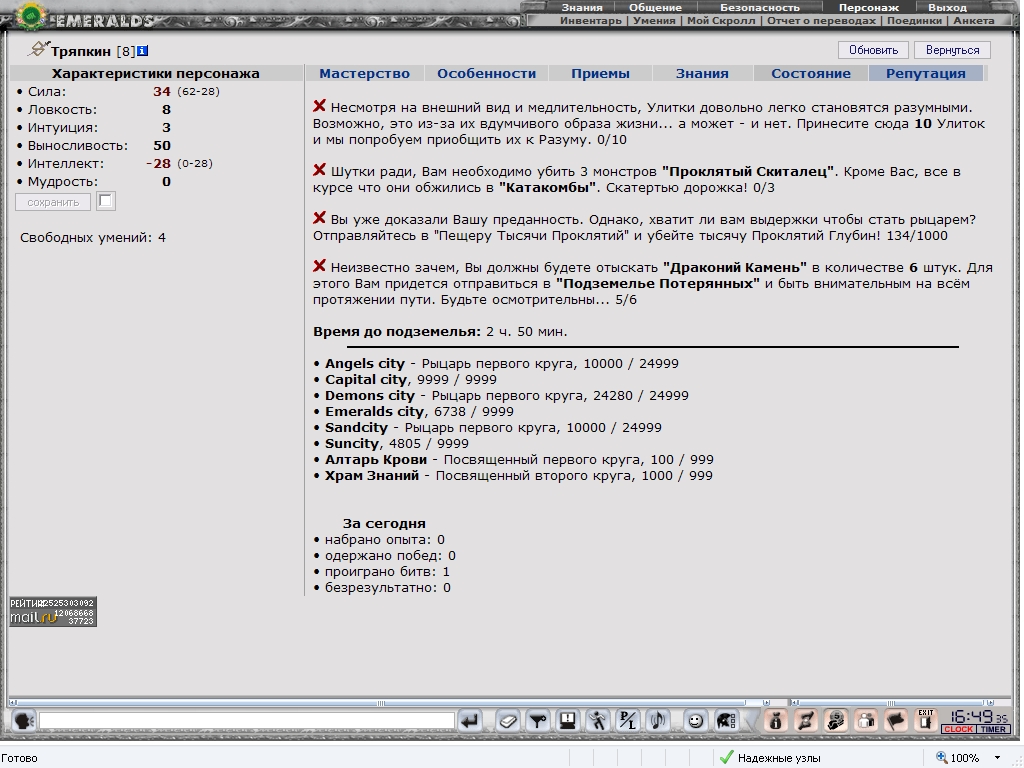This screenshot has height=768, width=1024.
Task: Click into the chat text input field
Action: click(246, 721)
